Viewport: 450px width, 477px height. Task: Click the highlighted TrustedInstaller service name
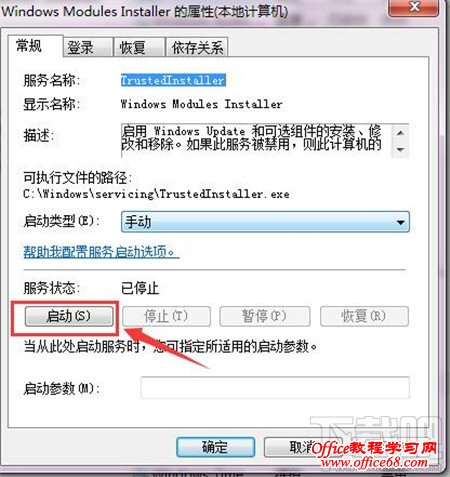pyautogui.click(x=173, y=80)
